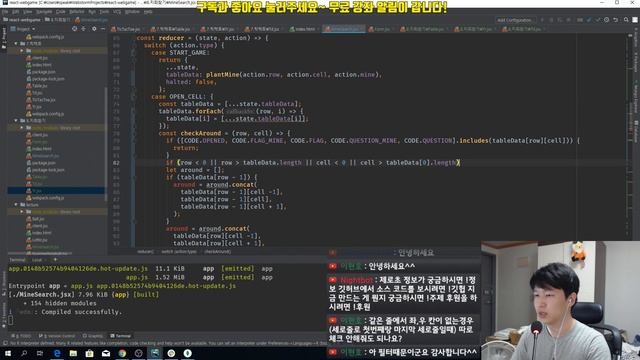Screen dimensions: 640x360
Task: Expand first node_modules library root folder
Action: click(x=22, y=51)
